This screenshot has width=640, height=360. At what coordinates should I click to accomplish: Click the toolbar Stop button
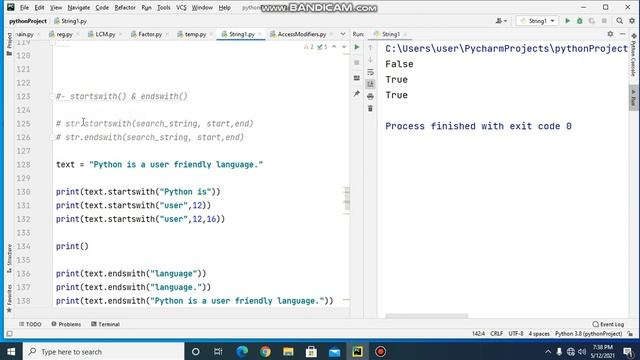604,21
